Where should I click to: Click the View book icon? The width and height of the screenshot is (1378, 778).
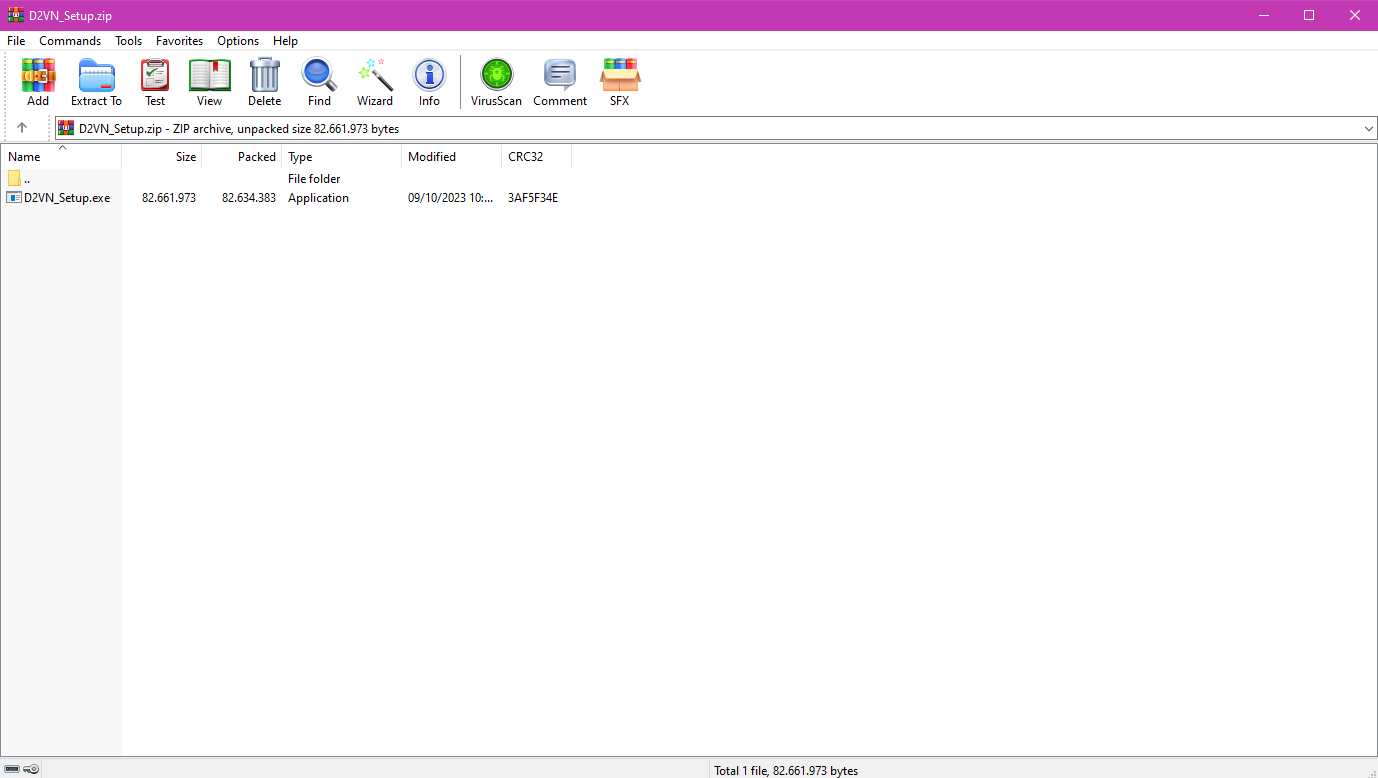tap(209, 82)
